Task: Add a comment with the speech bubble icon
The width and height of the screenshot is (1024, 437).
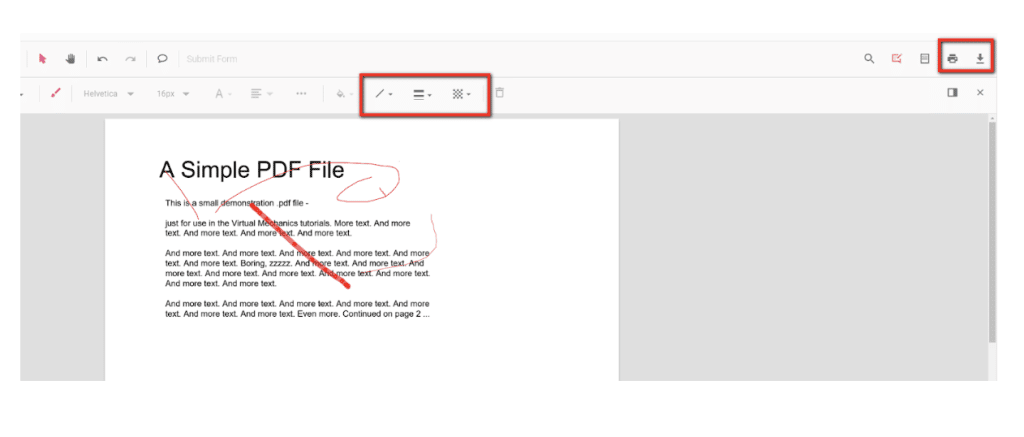Action: click(162, 59)
